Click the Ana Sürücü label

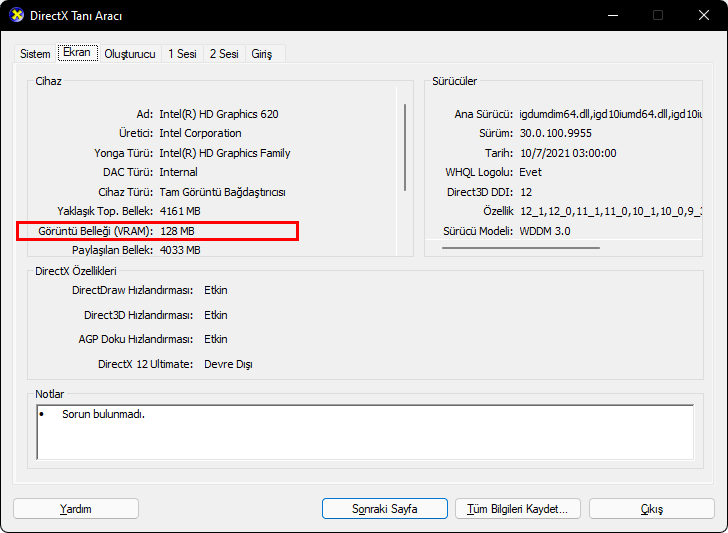point(484,114)
